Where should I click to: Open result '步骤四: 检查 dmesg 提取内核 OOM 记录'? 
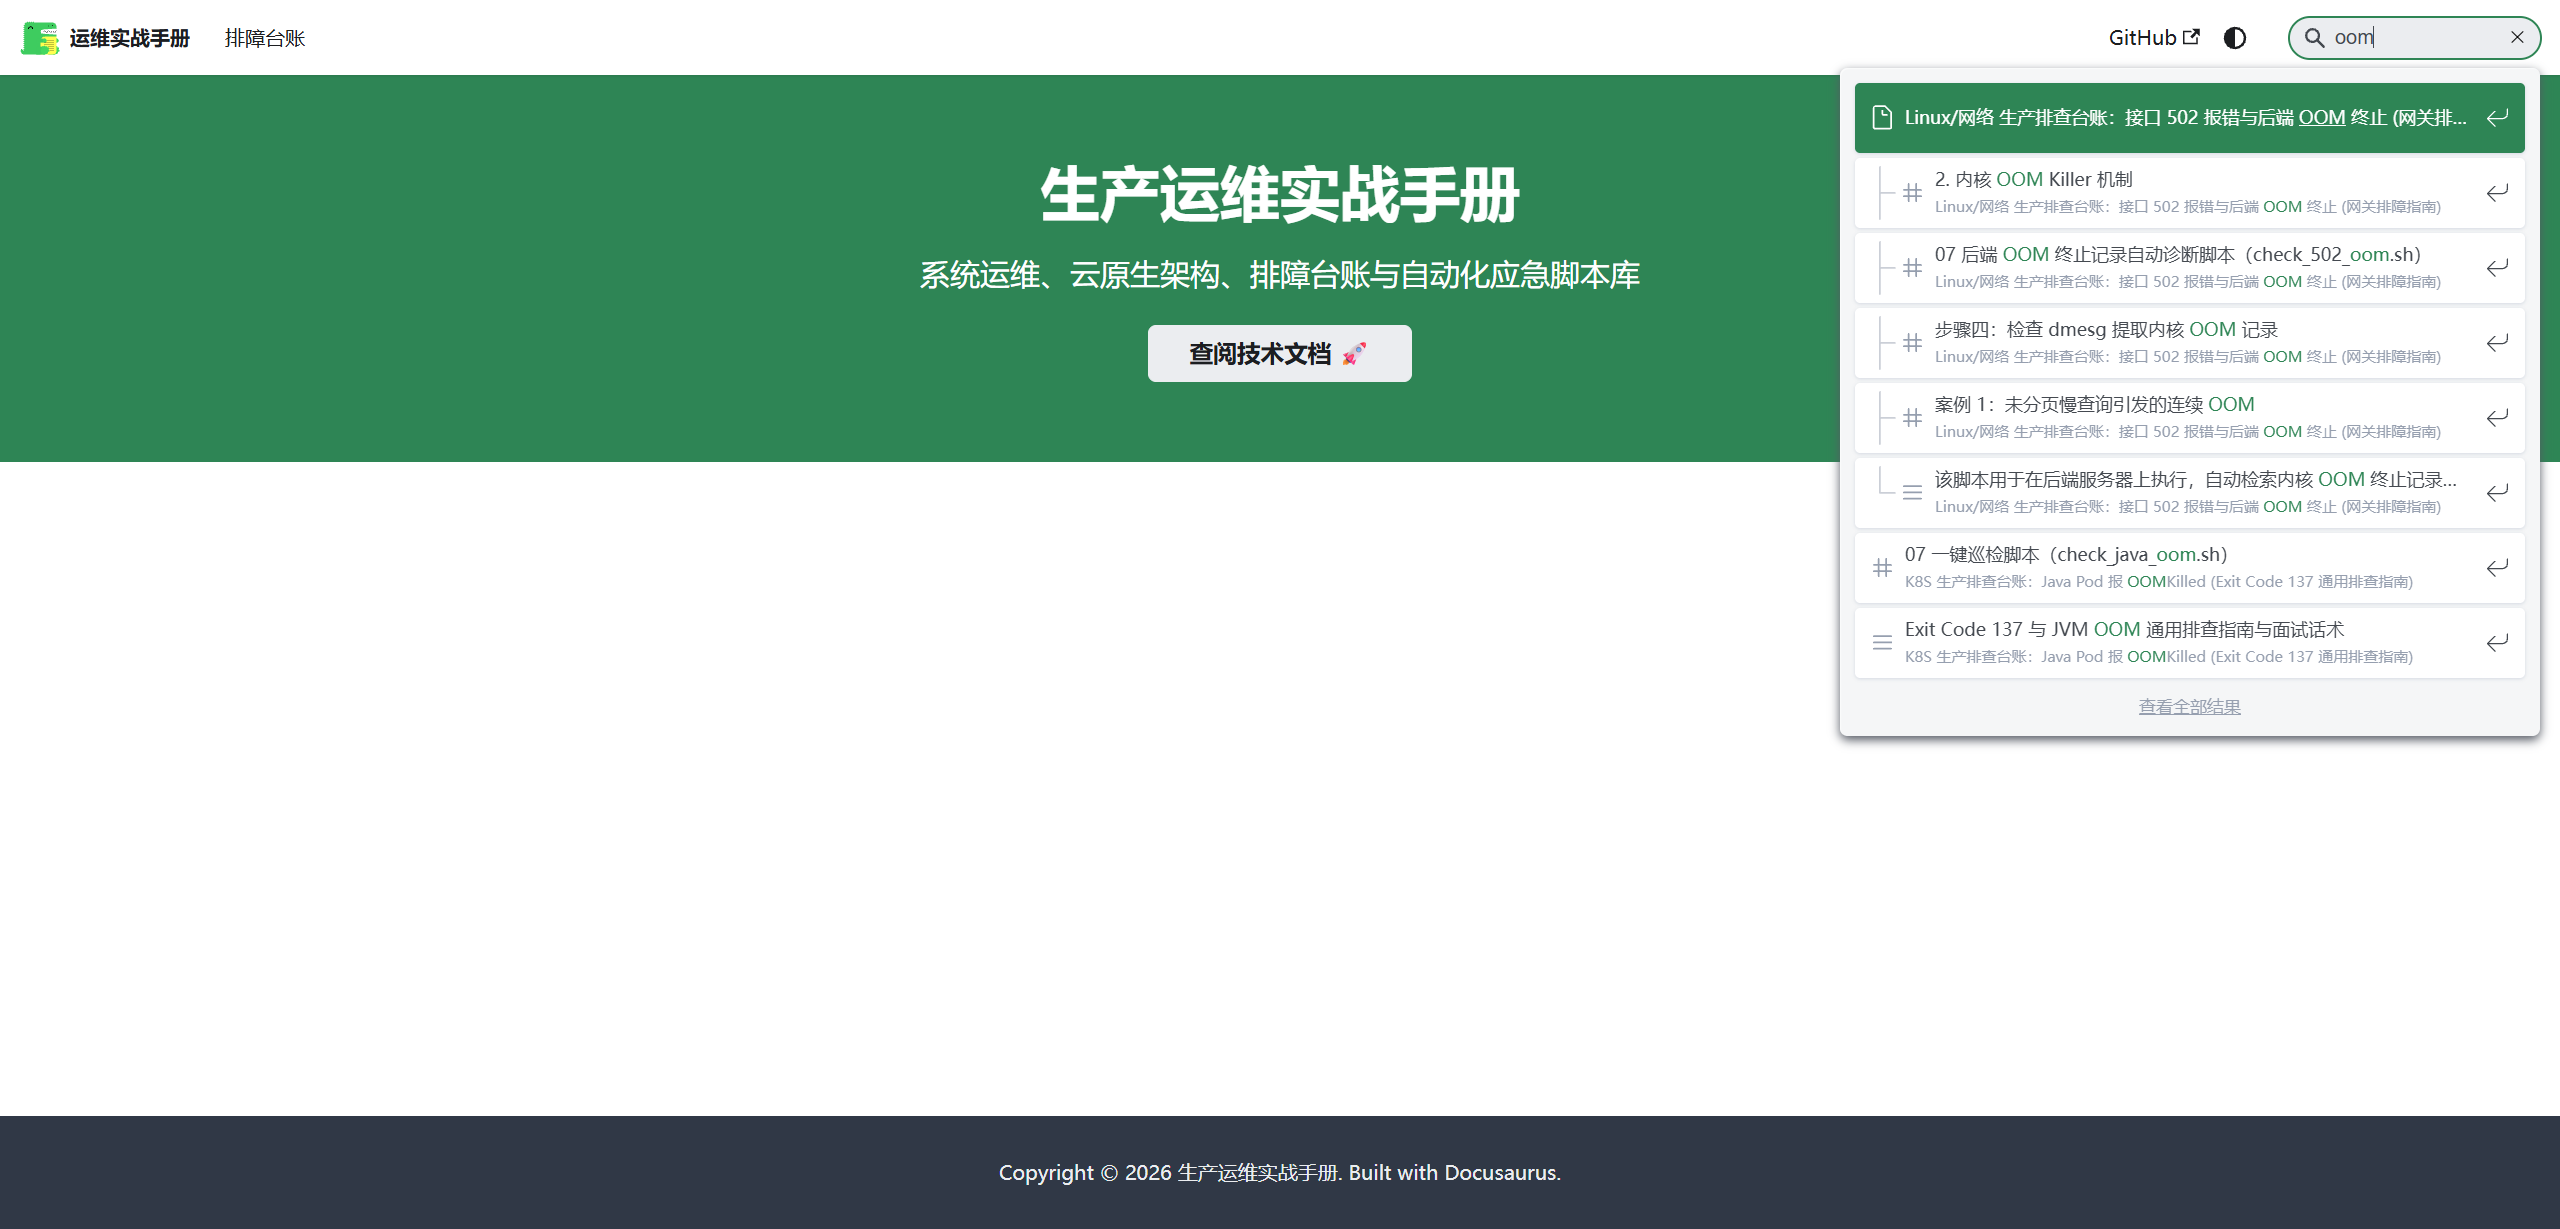[2189, 343]
